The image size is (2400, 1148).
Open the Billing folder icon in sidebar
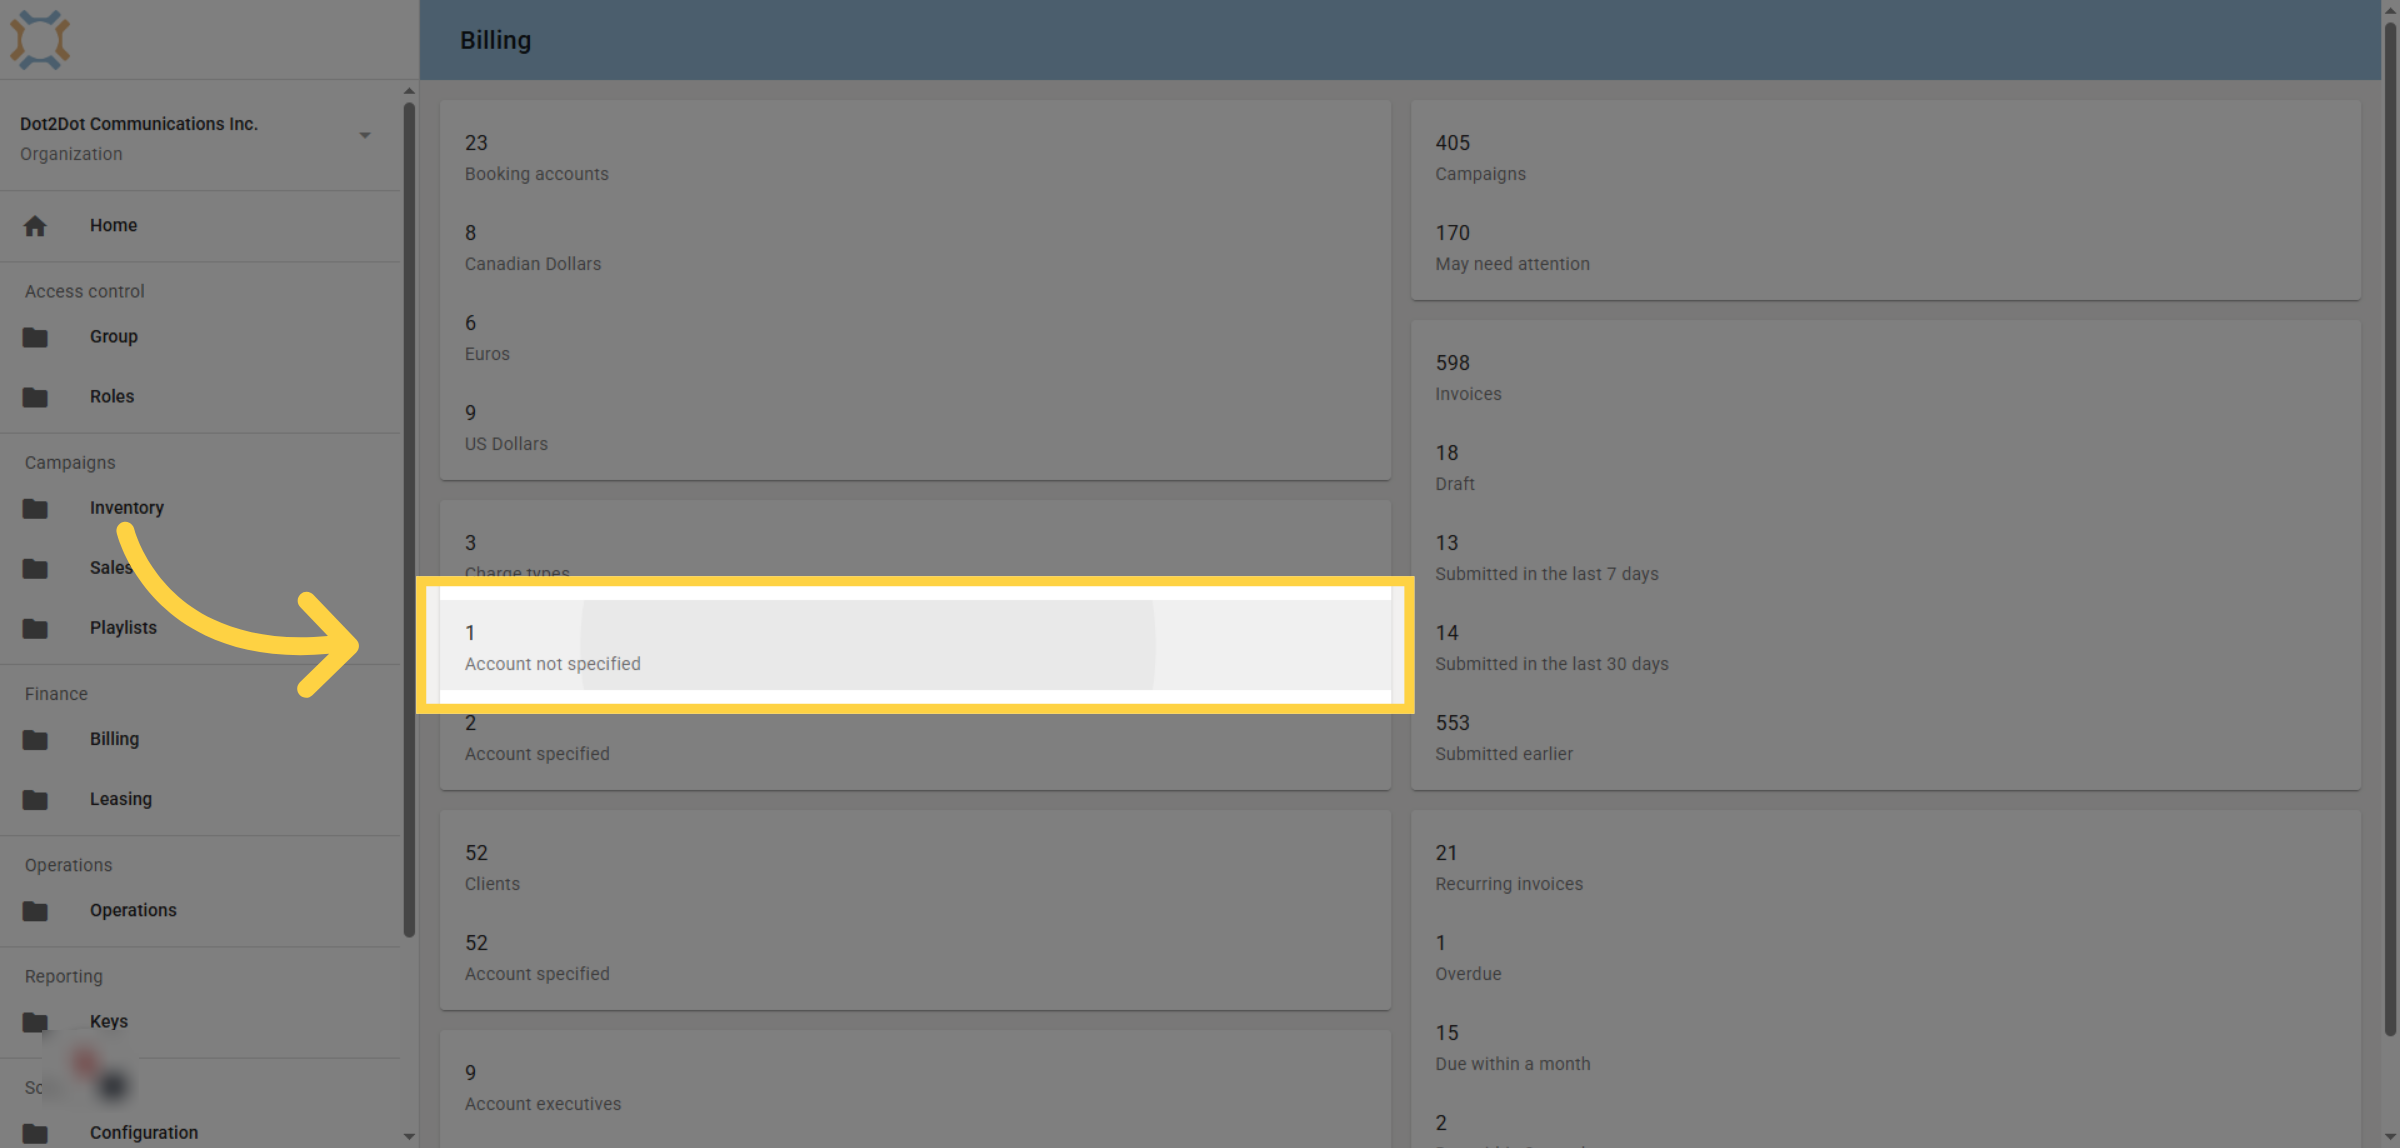tap(35, 739)
